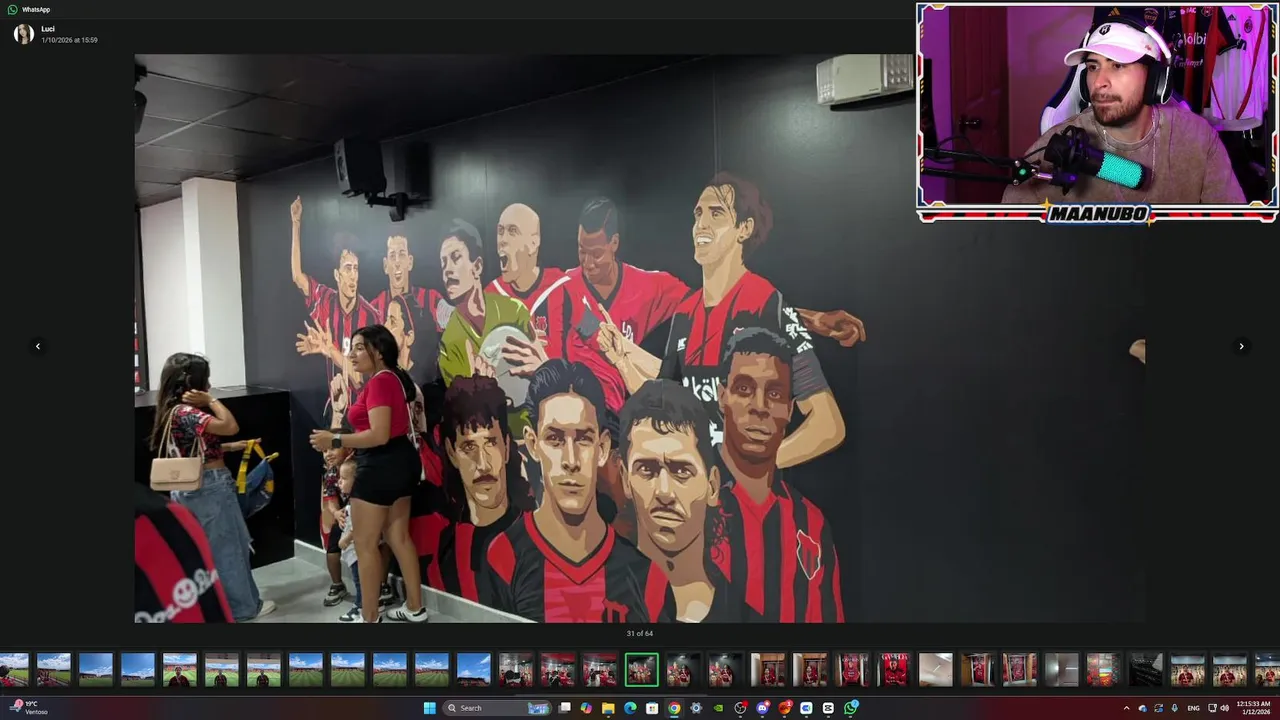Open Settings gear on the taskbar

[696, 708]
